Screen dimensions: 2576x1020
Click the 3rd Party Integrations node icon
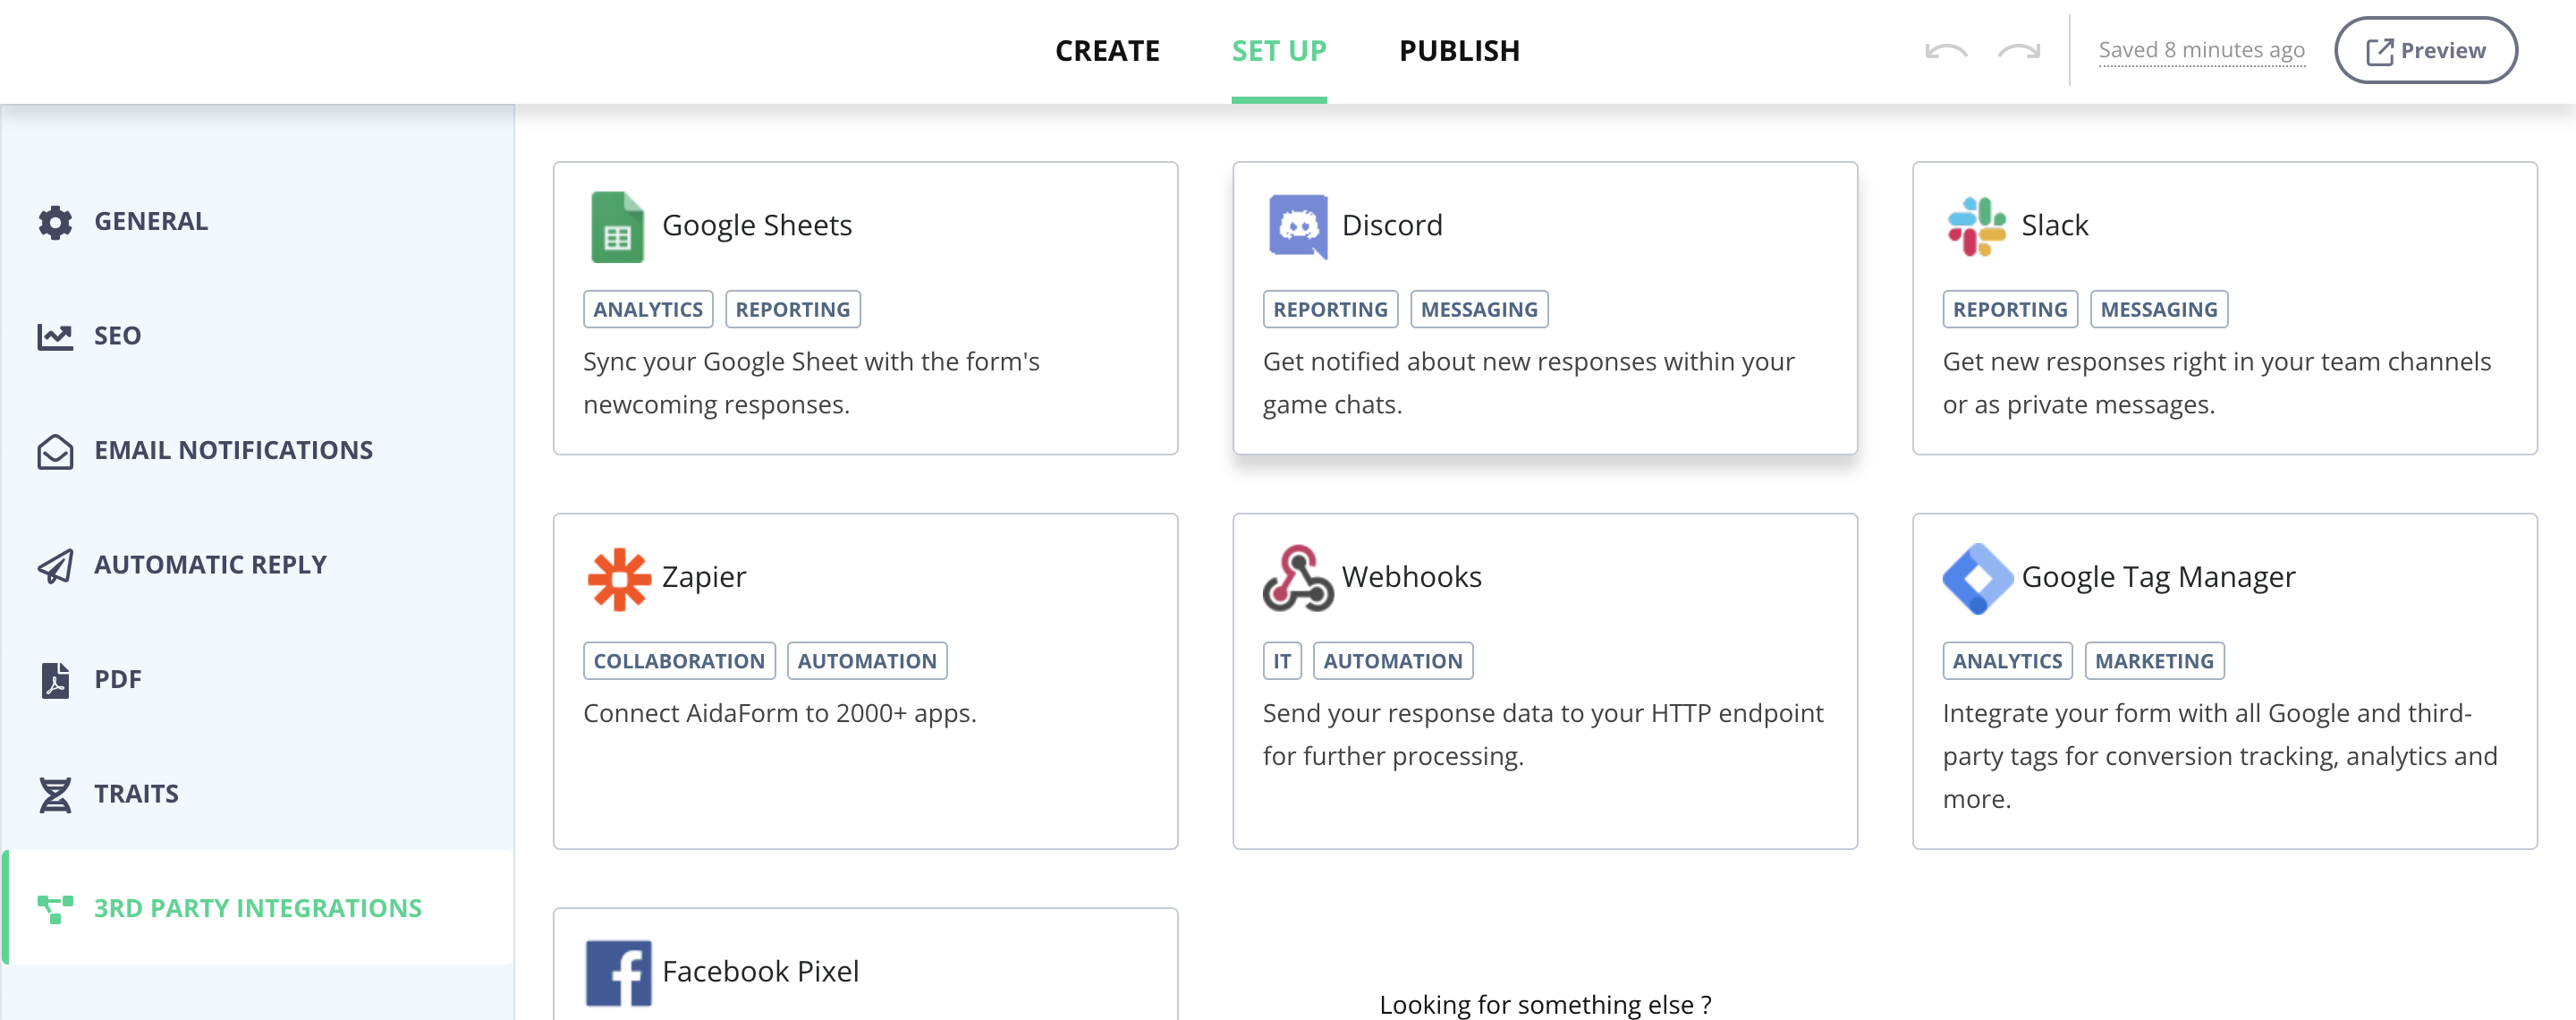pos(55,909)
